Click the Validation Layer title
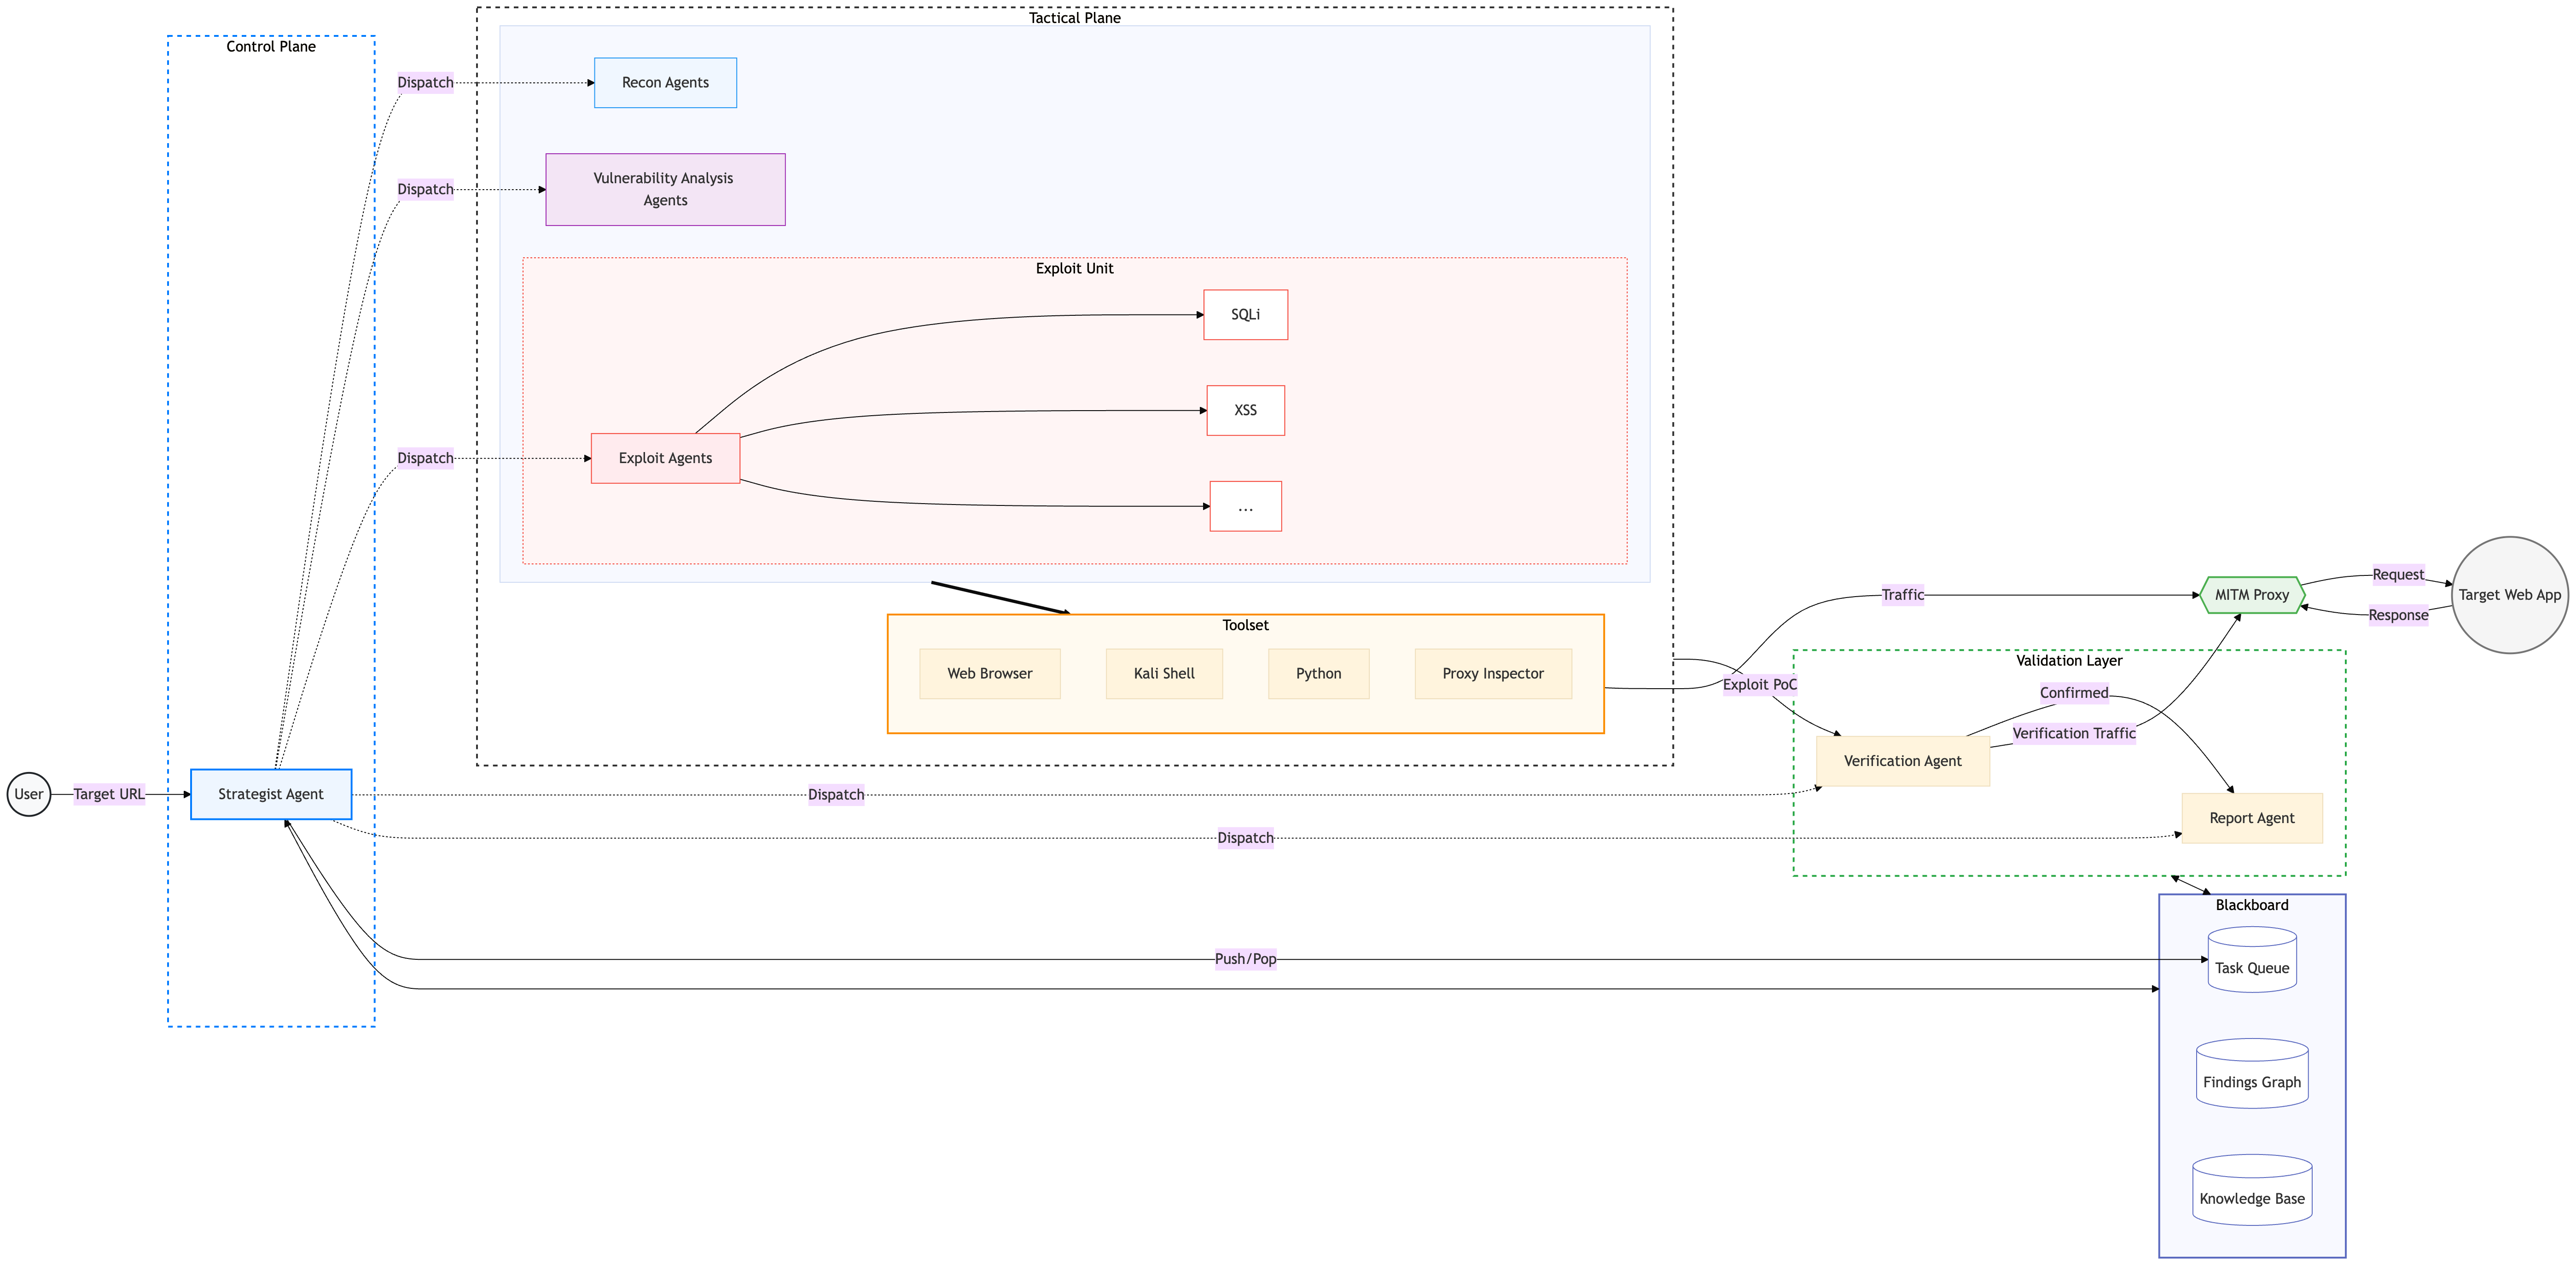2576x1265 pixels. tap(2068, 661)
